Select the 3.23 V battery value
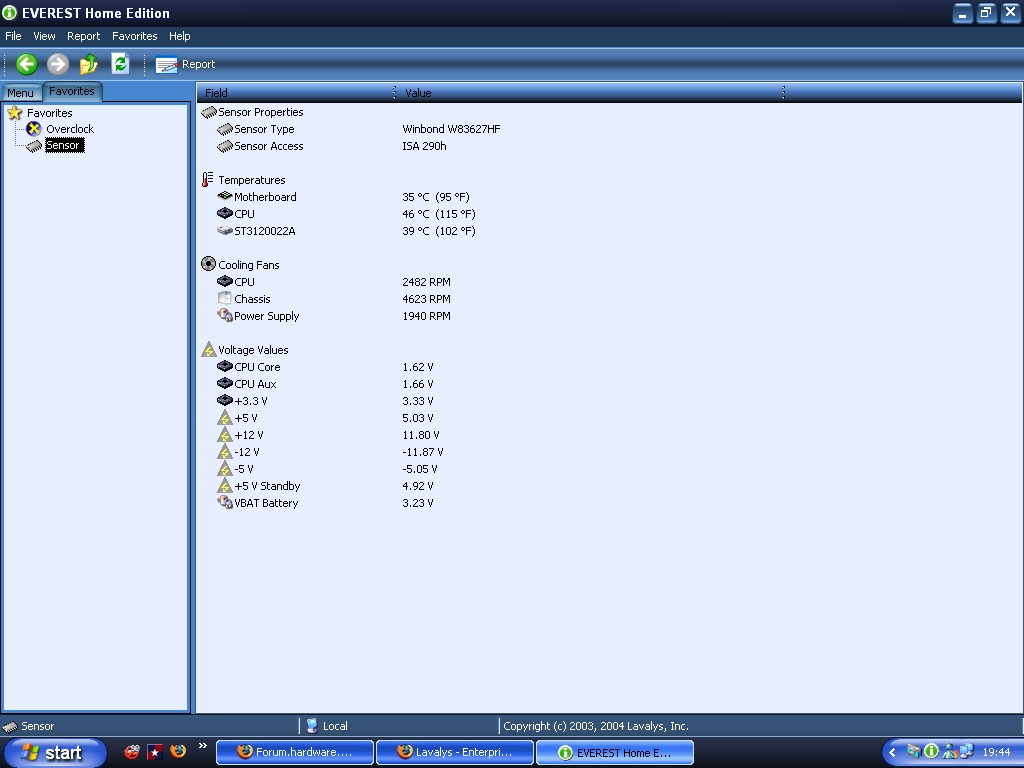This screenshot has height=768, width=1024. click(x=418, y=503)
